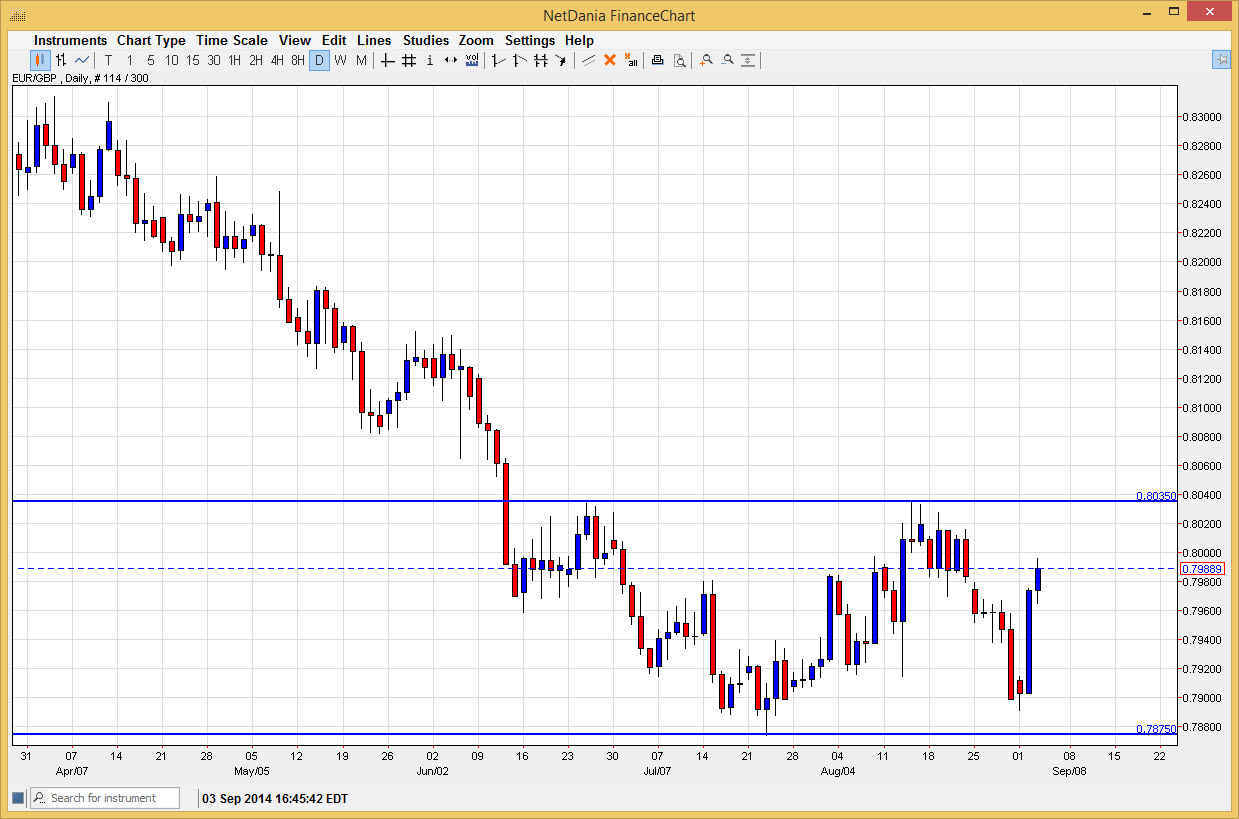This screenshot has height=819, width=1239.
Task: Pin the chart with the pin icon
Action: point(1221,59)
